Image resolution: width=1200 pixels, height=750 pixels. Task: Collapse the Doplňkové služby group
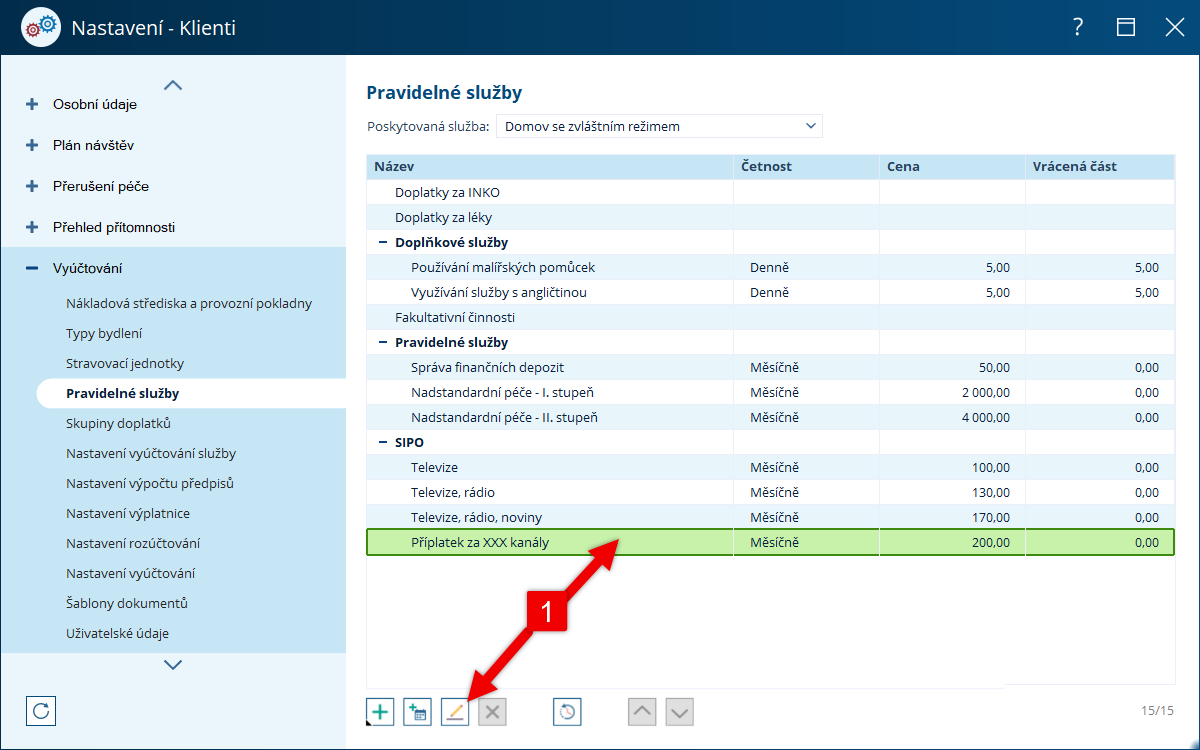pyautogui.click(x=383, y=242)
